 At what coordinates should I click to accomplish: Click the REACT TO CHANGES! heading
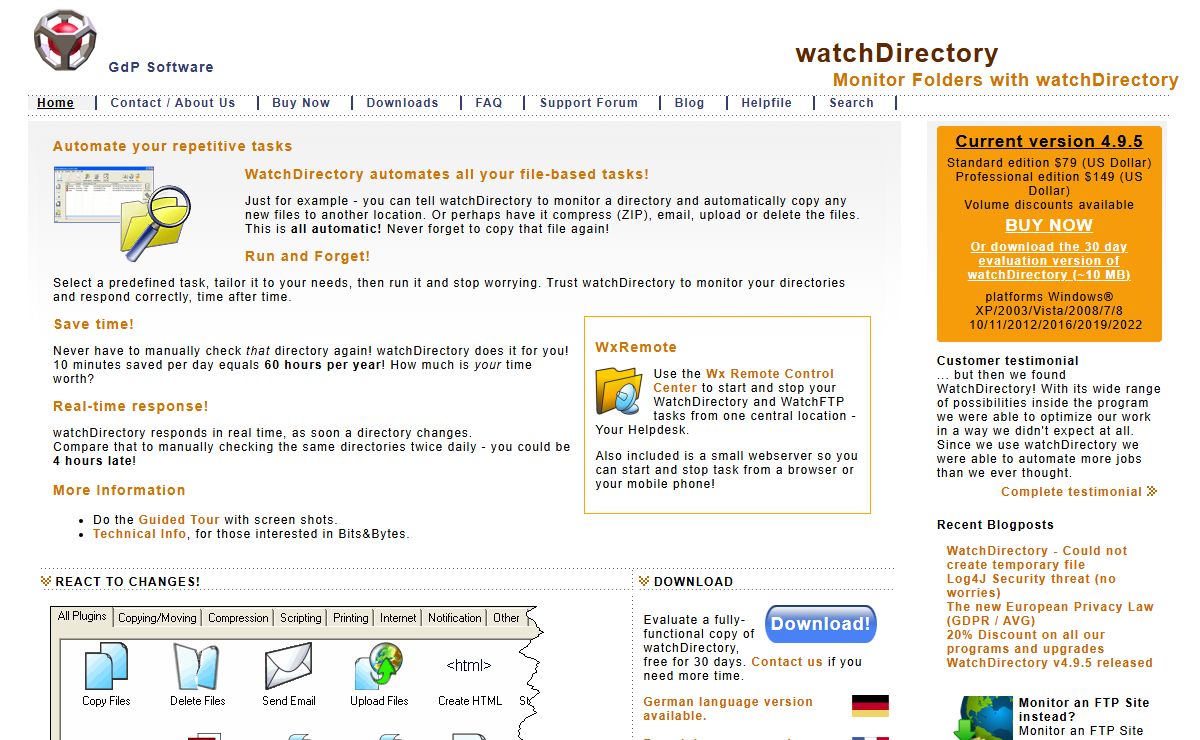[128, 581]
